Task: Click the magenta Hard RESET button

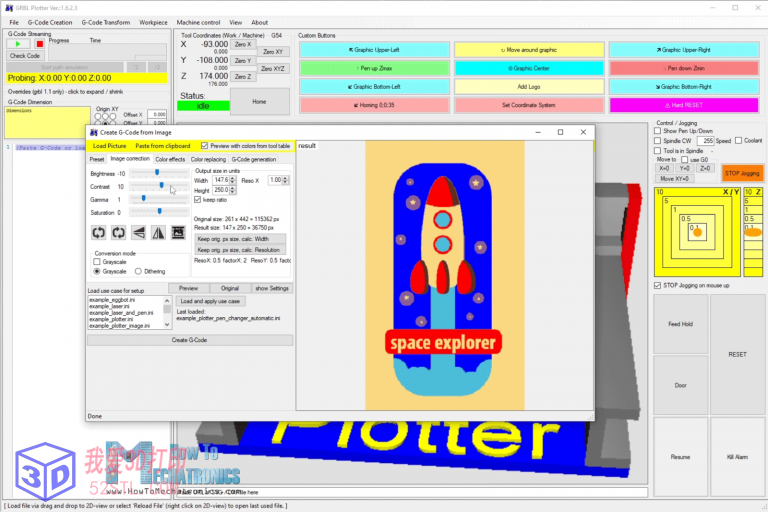Action: (x=684, y=105)
